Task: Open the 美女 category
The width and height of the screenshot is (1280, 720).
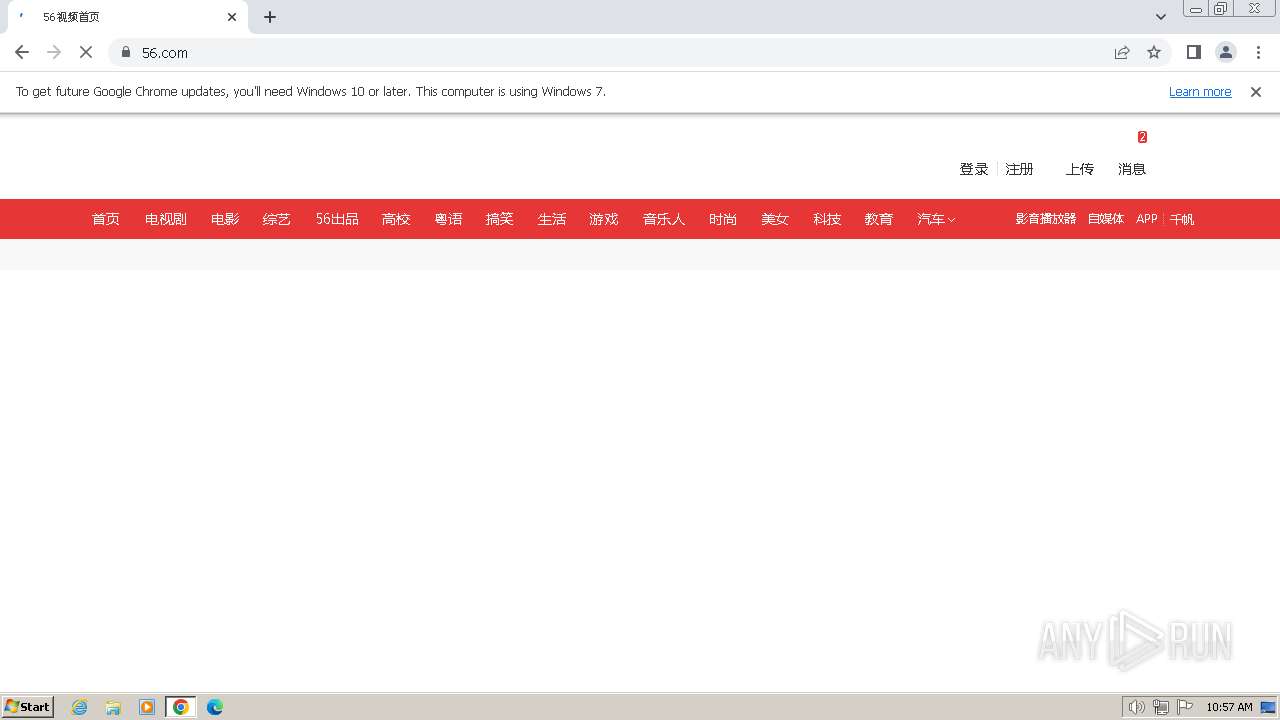Action: pyautogui.click(x=775, y=219)
